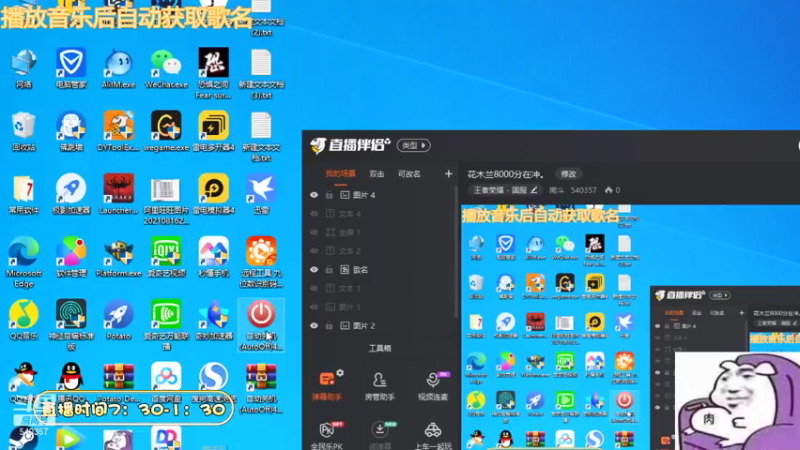Screen dimensions: 800x450
Task: Click the live preview desktop thumbnail
Action: coord(631,327)
